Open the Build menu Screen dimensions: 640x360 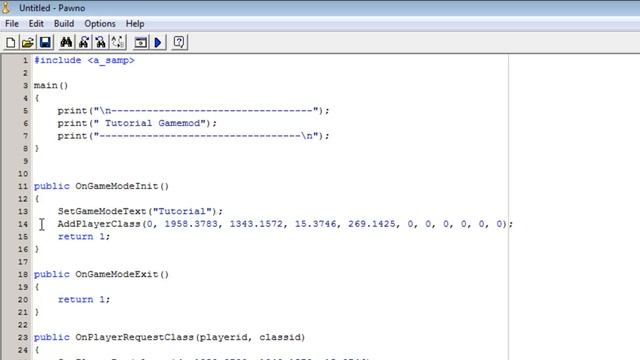[x=64, y=24]
